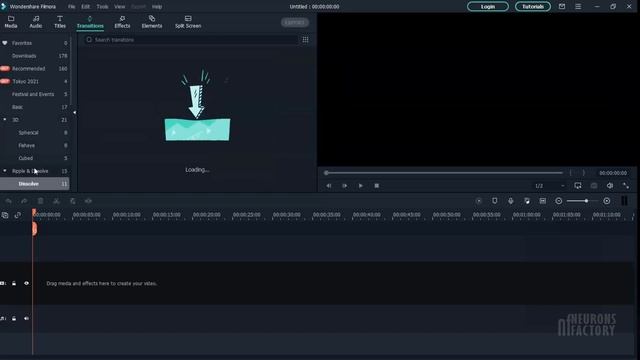The image size is (640, 360).
Task: Toggle the grid view icon beside search
Action: click(305, 40)
